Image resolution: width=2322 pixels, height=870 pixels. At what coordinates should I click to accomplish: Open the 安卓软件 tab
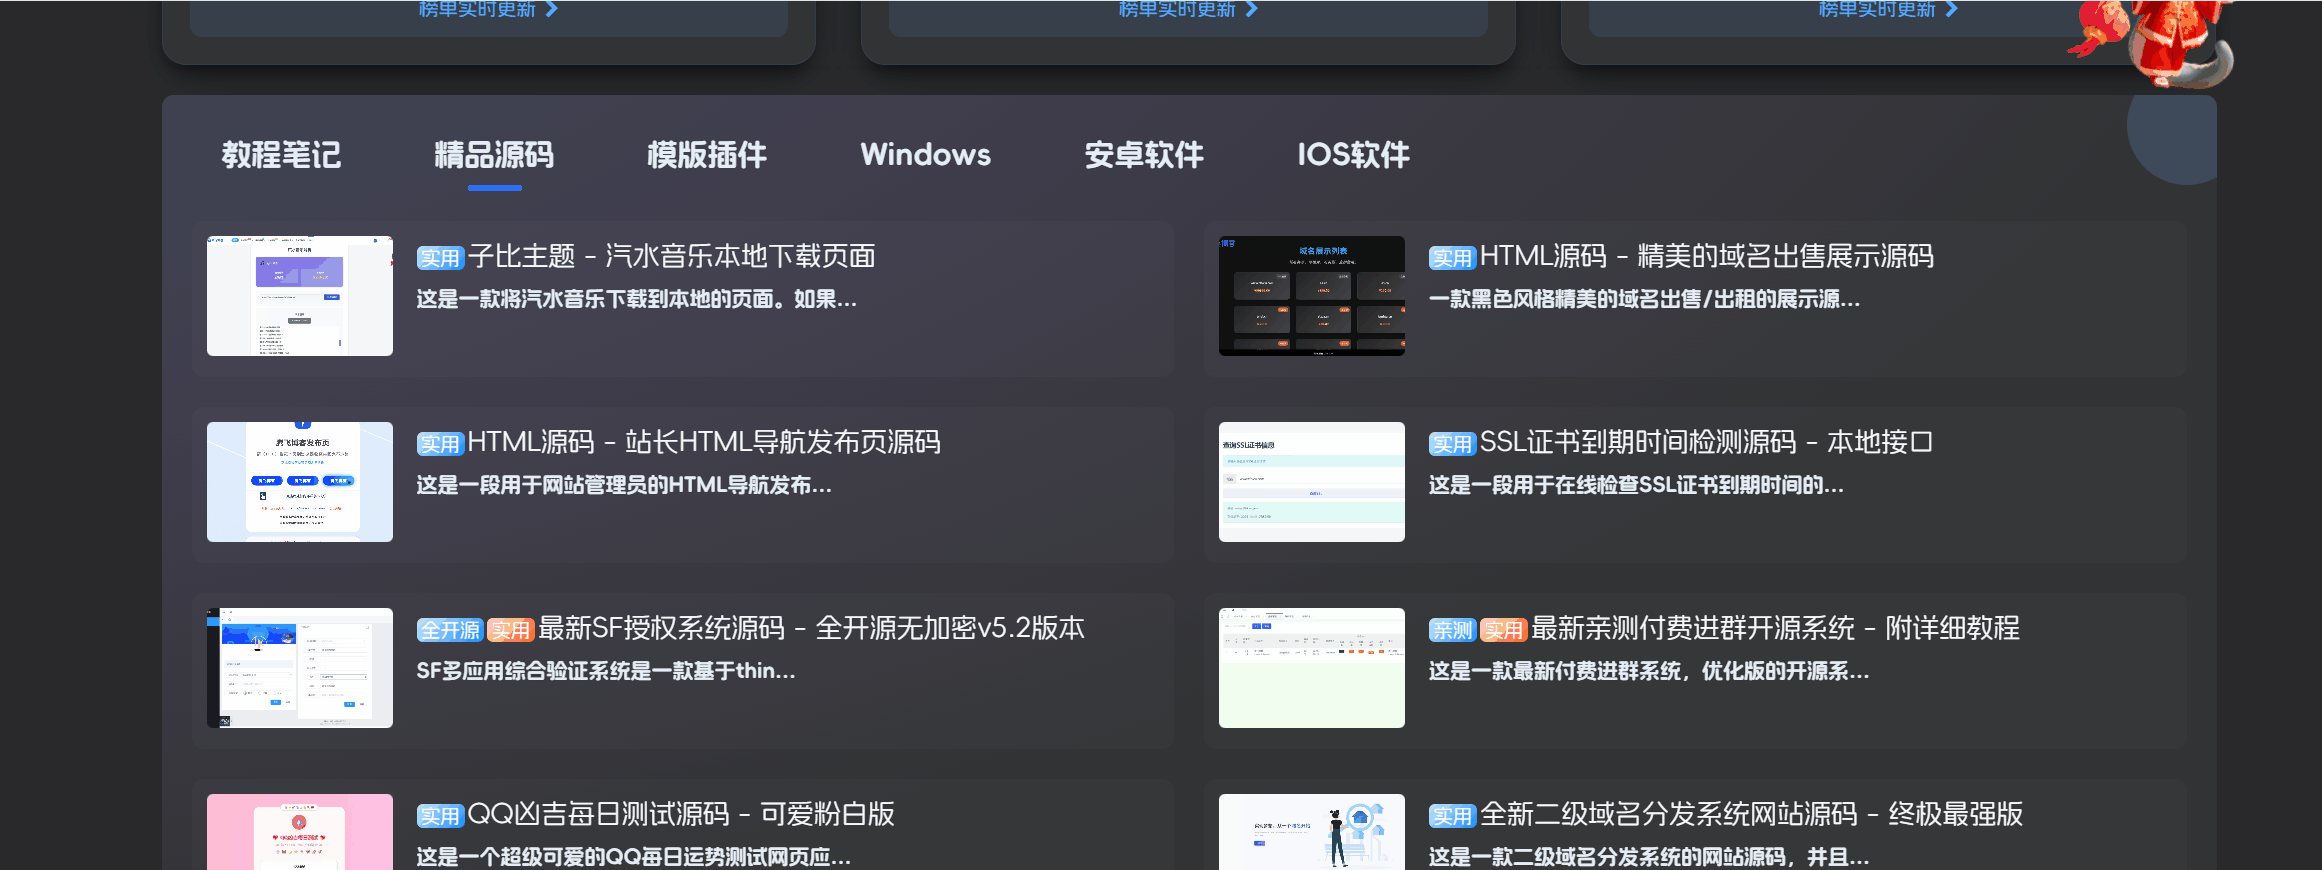point(1144,155)
